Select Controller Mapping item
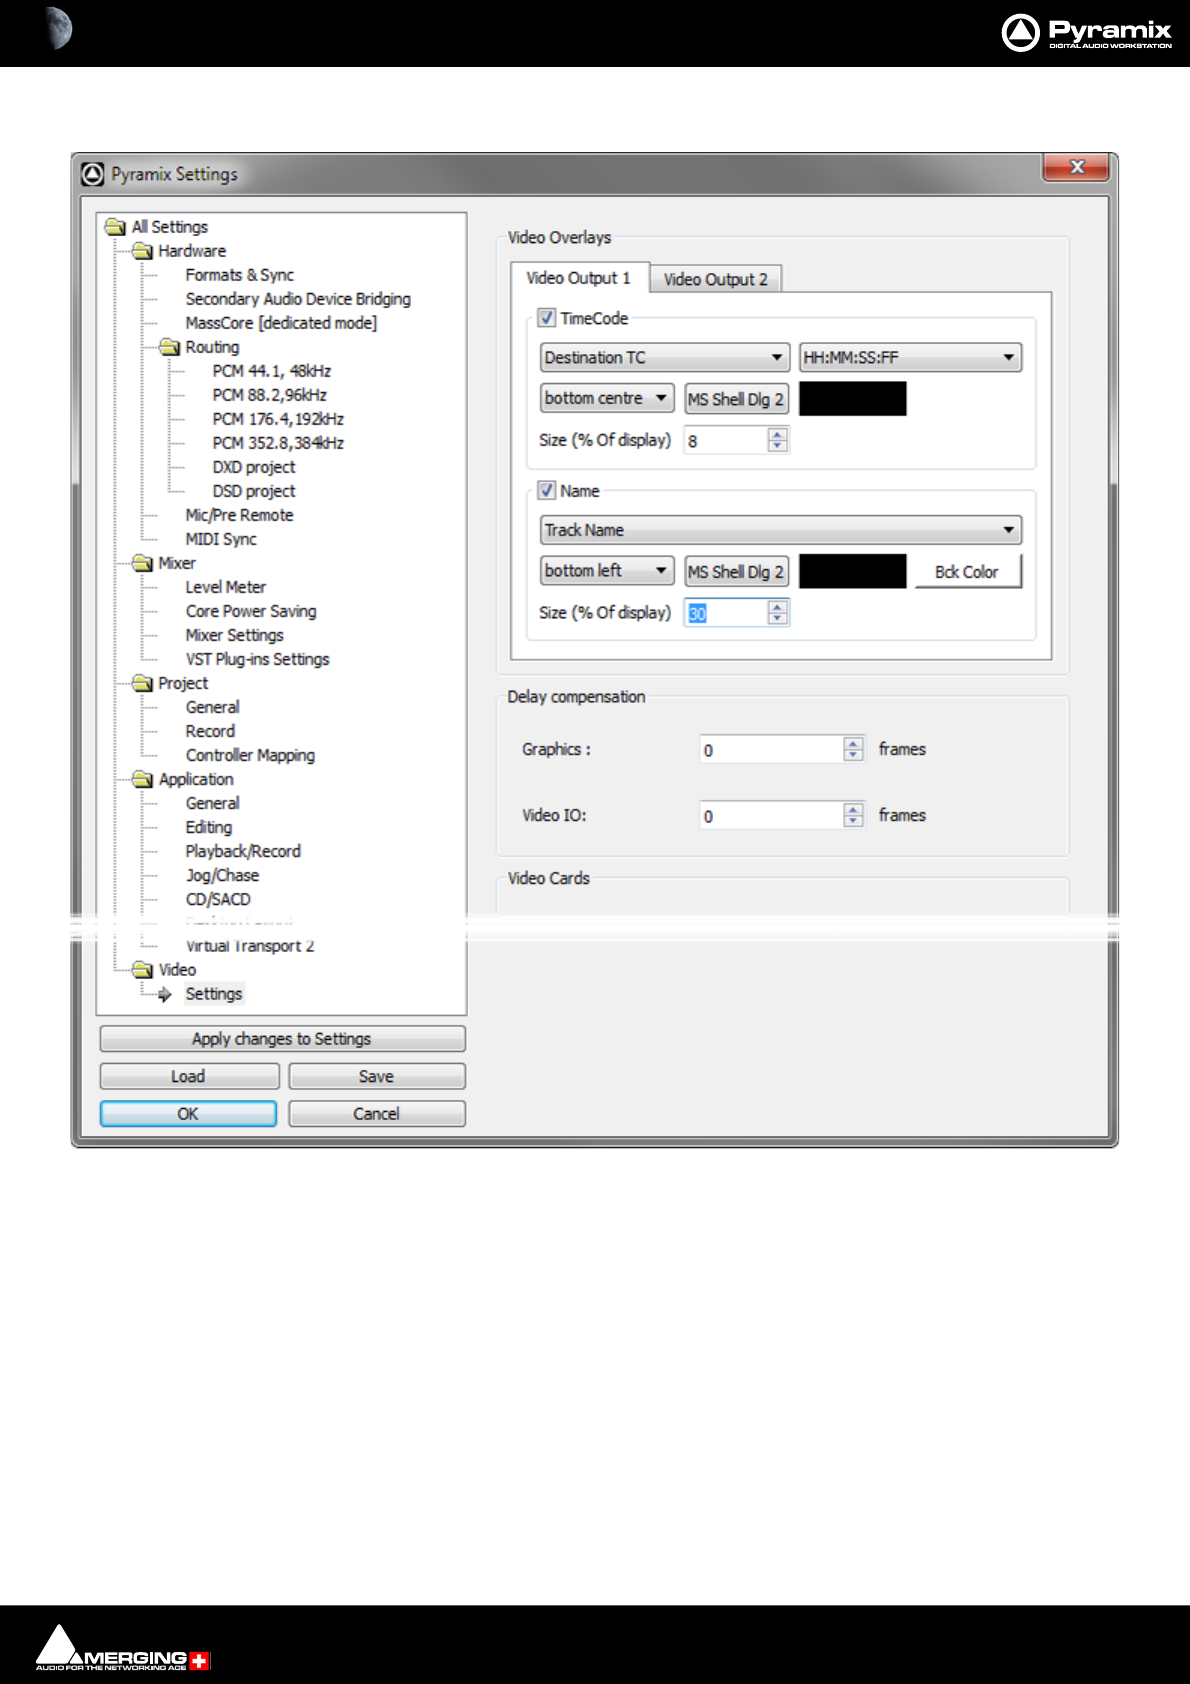 250,755
